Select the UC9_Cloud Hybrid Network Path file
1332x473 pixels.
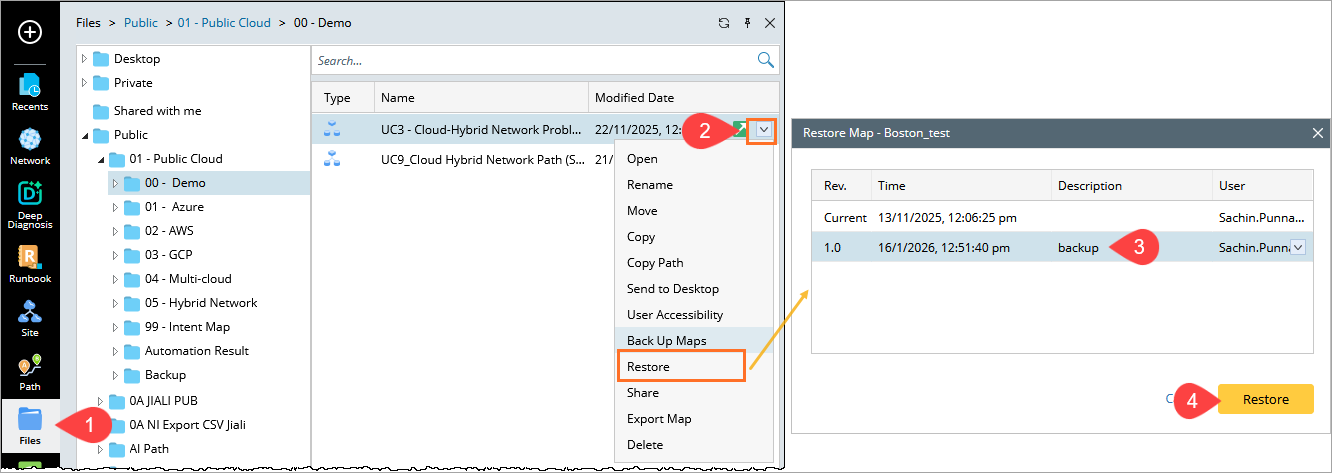click(483, 159)
